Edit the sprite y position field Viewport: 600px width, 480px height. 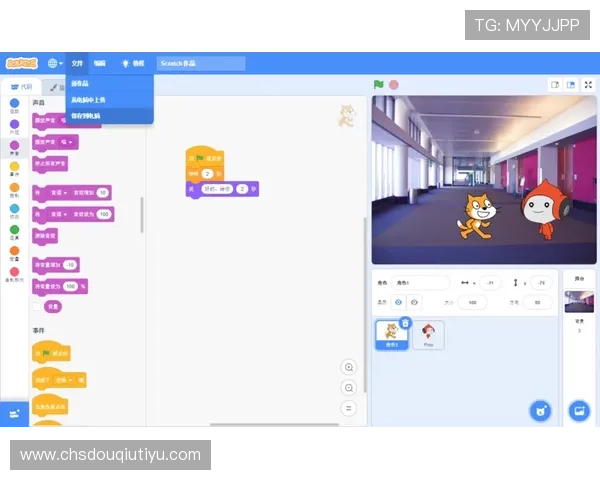click(x=541, y=283)
